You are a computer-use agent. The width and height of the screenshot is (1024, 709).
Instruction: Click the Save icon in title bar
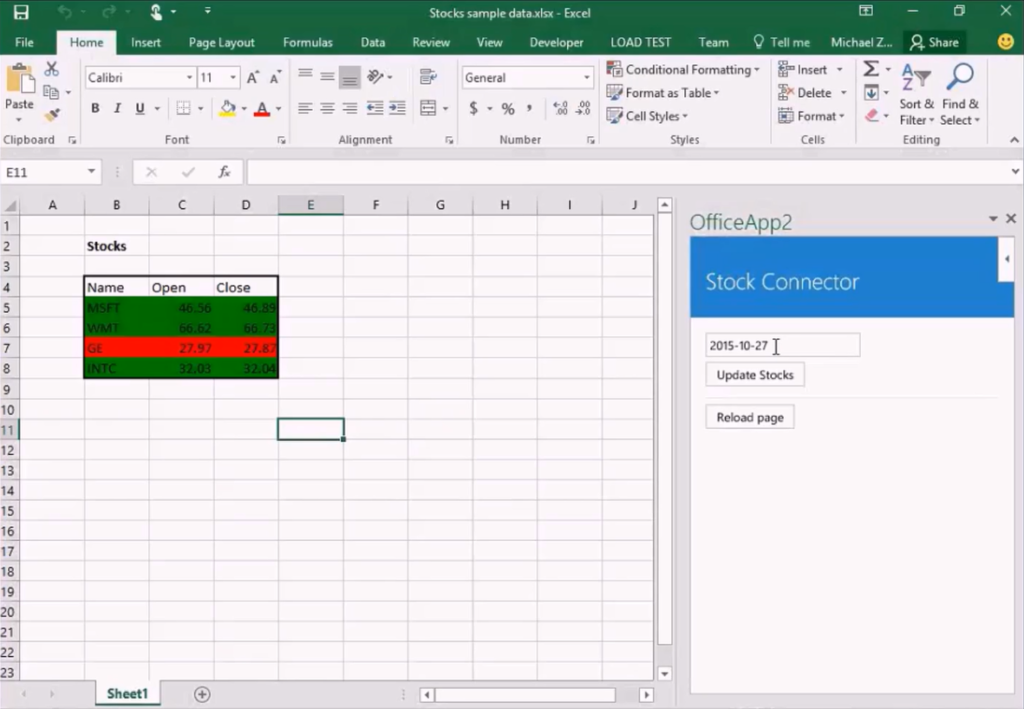(x=21, y=12)
